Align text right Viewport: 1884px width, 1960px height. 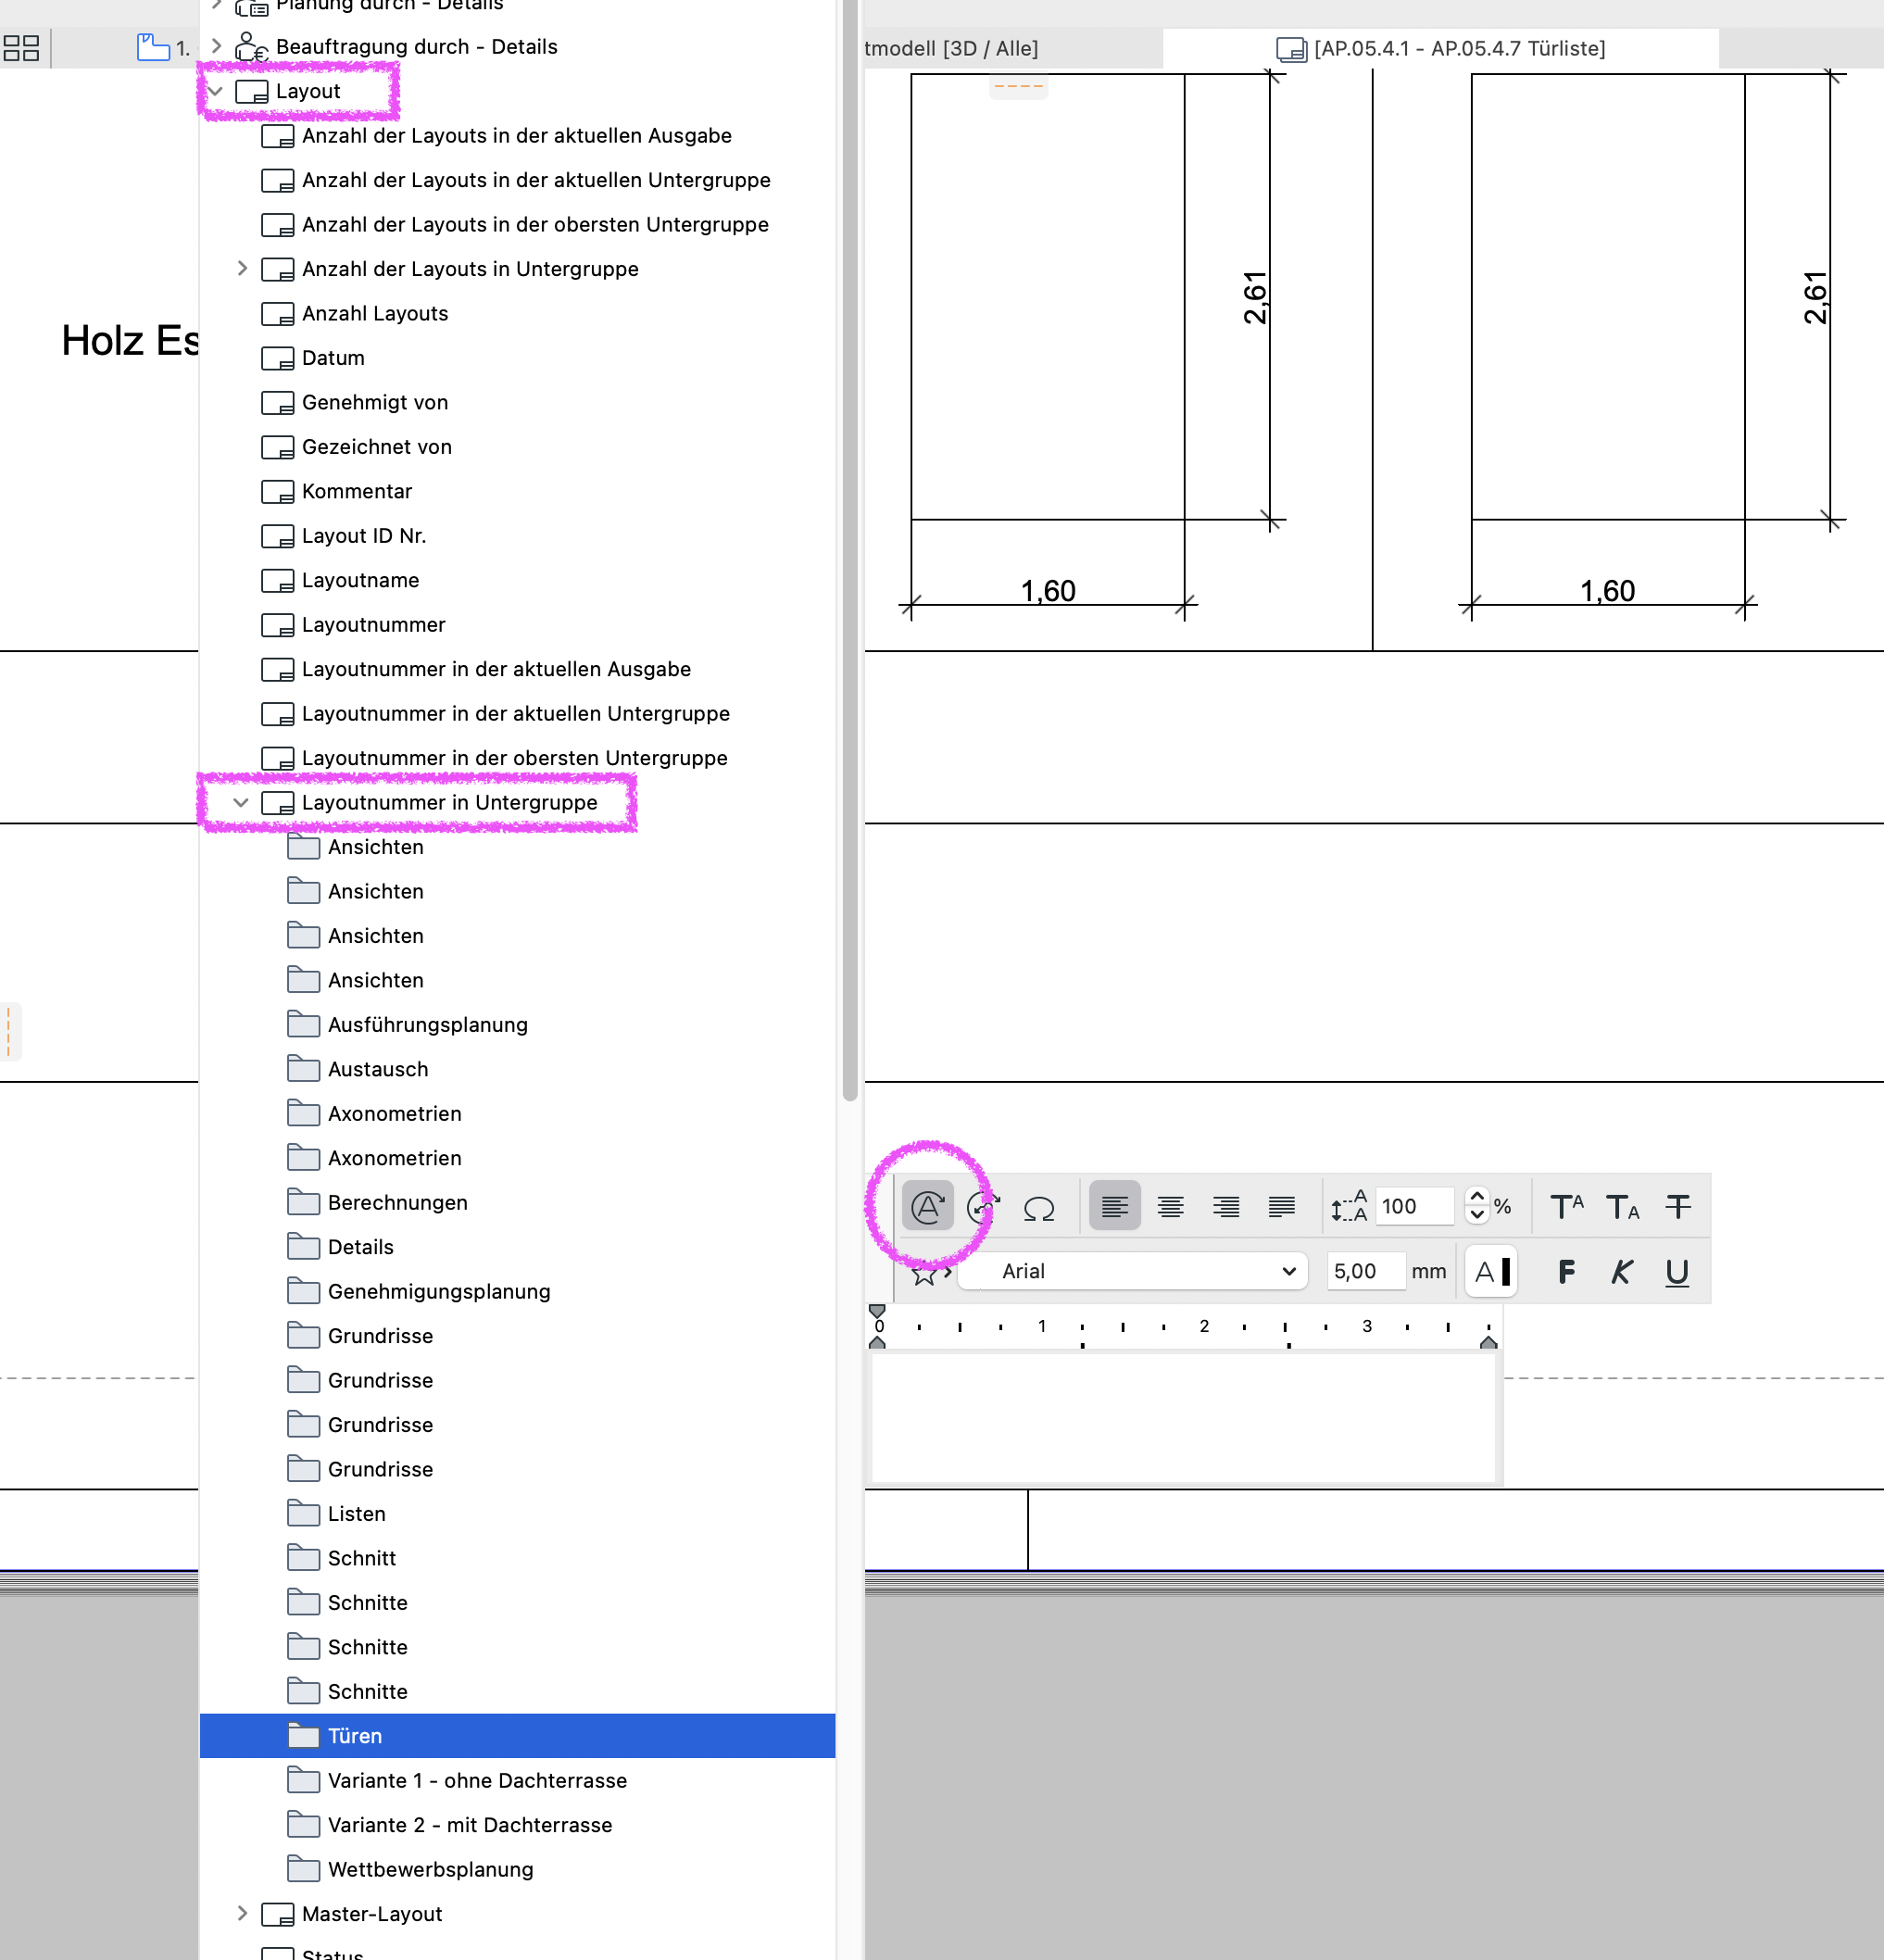(x=1226, y=1207)
